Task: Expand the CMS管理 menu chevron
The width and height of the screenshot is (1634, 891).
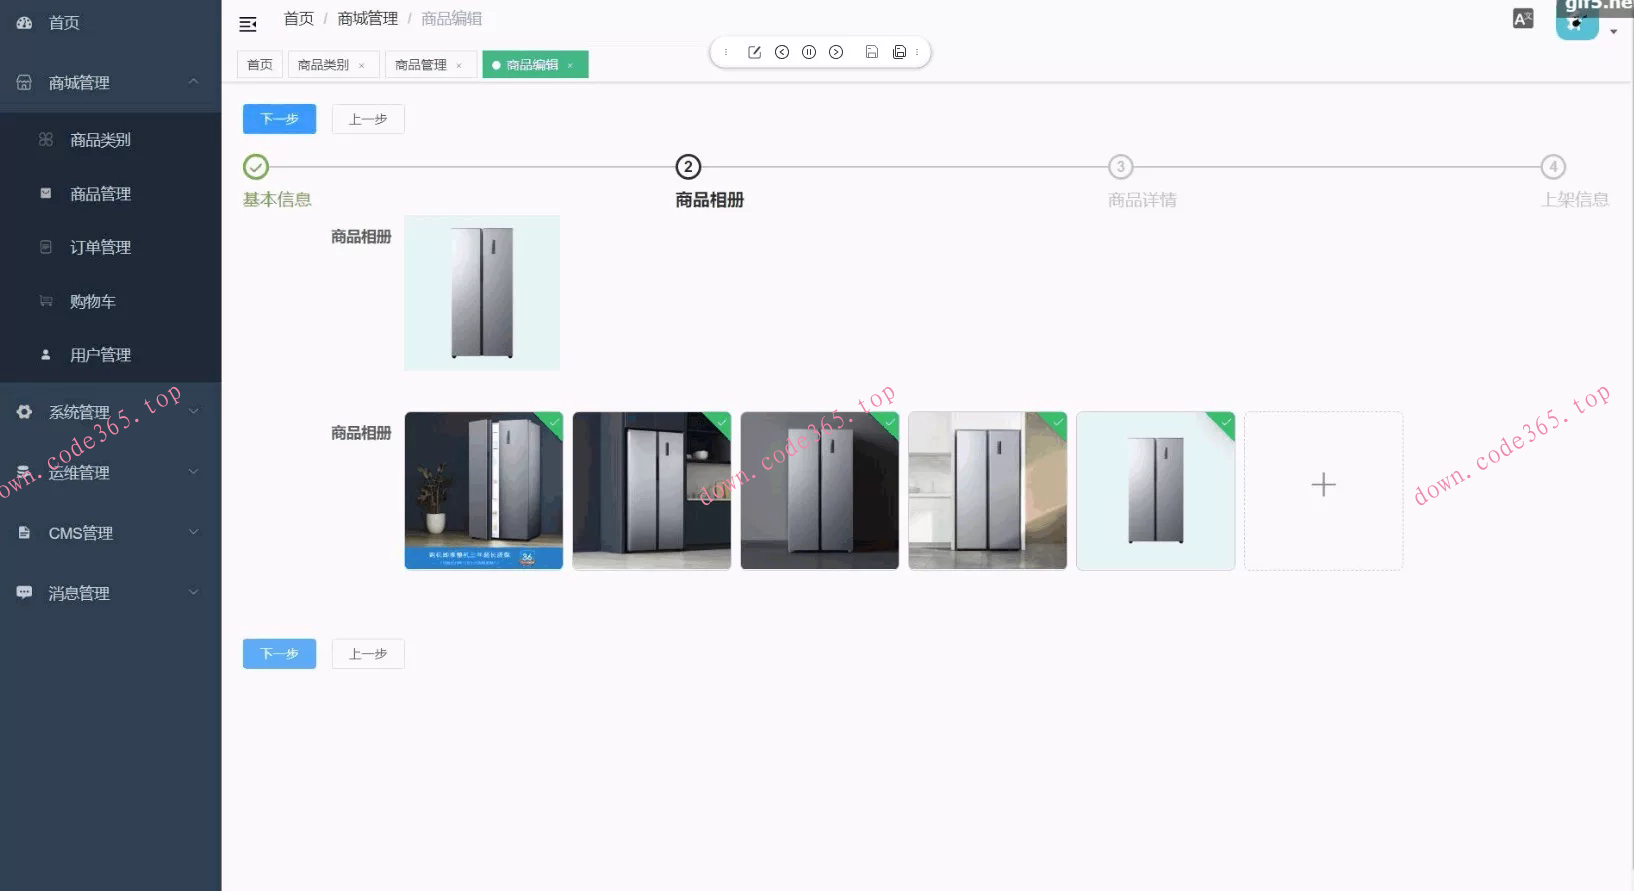Action: pyautogui.click(x=194, y=533)
